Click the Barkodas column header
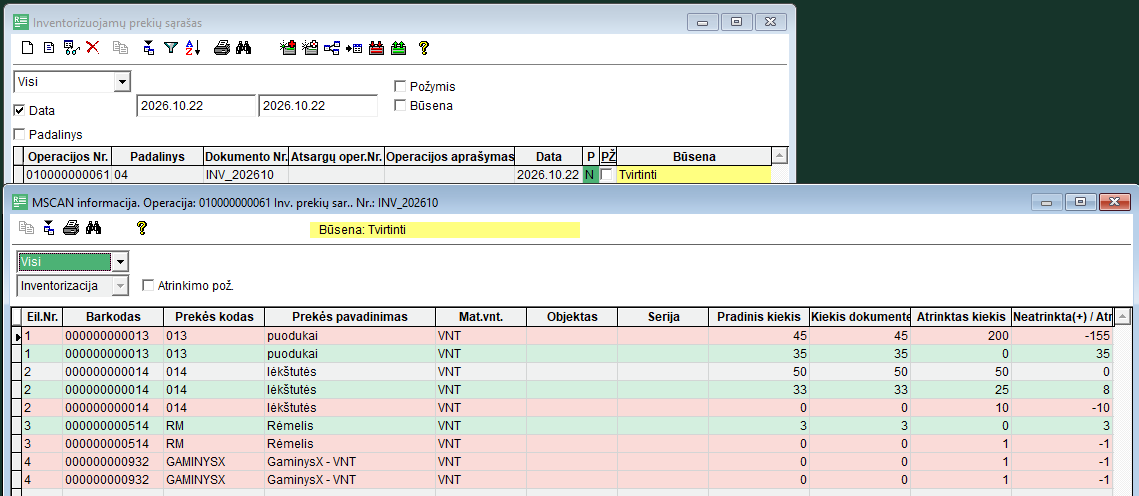 pos(113,317)
